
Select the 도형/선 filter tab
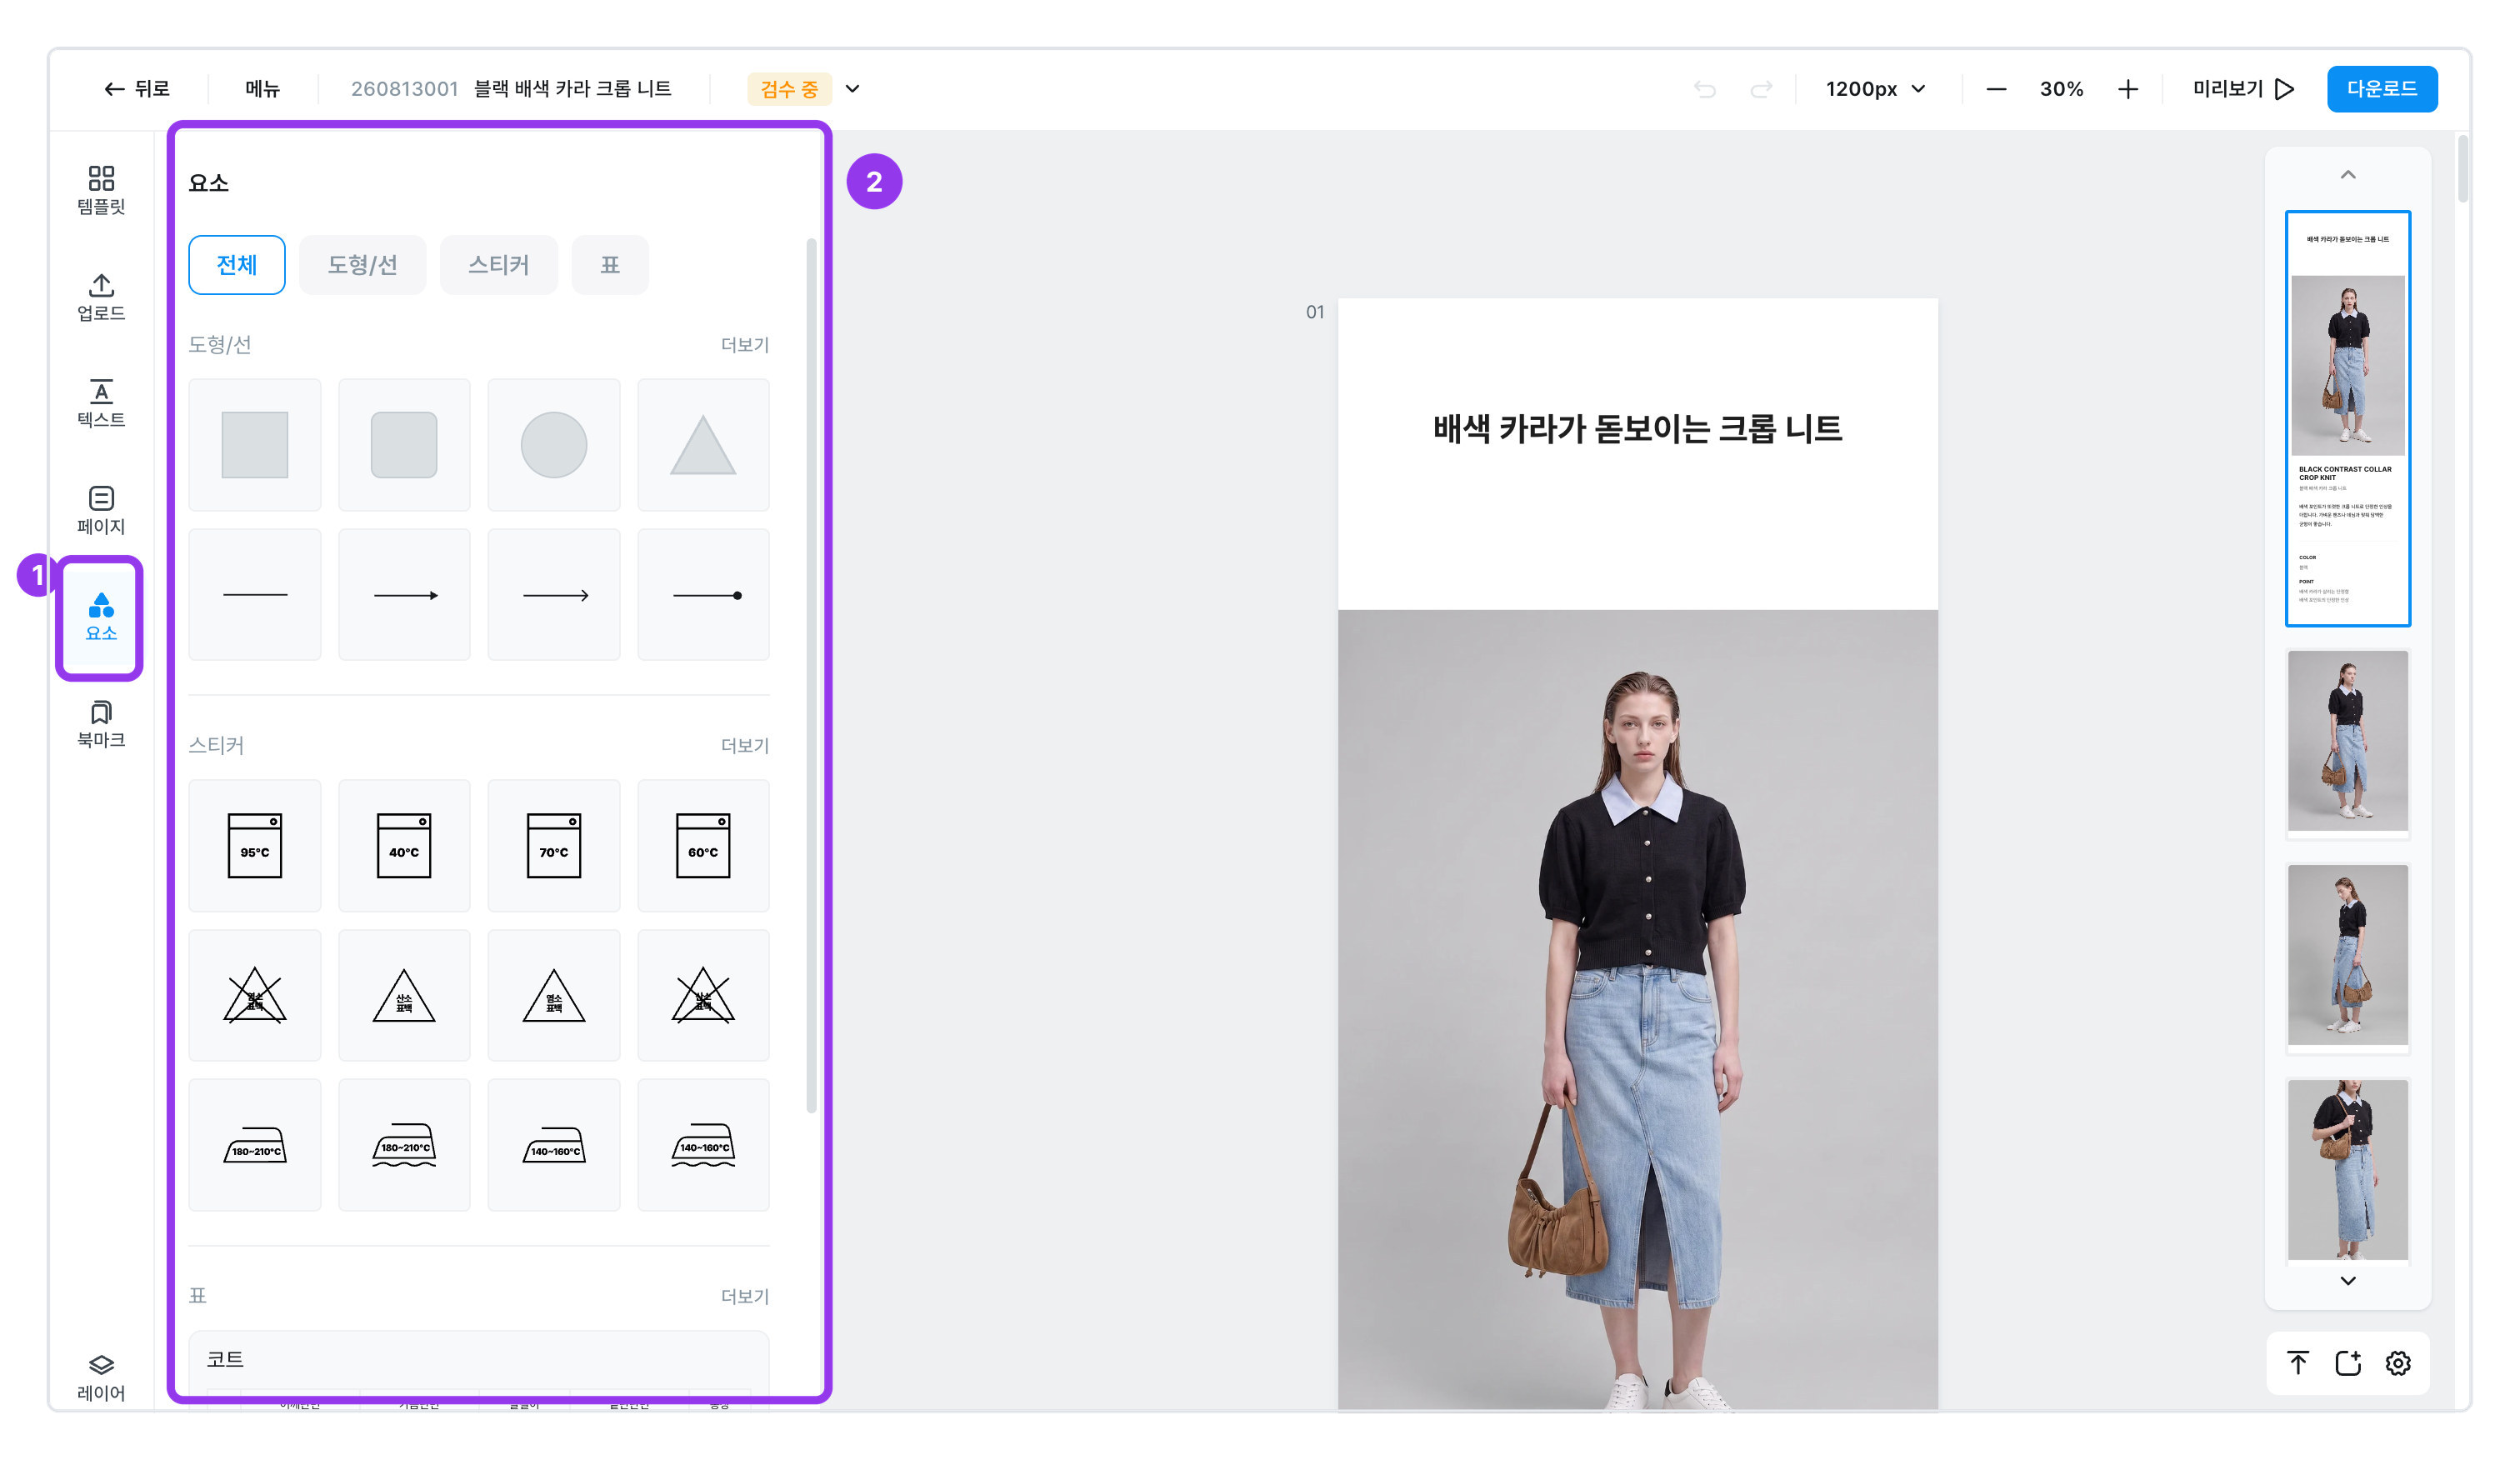362,265
